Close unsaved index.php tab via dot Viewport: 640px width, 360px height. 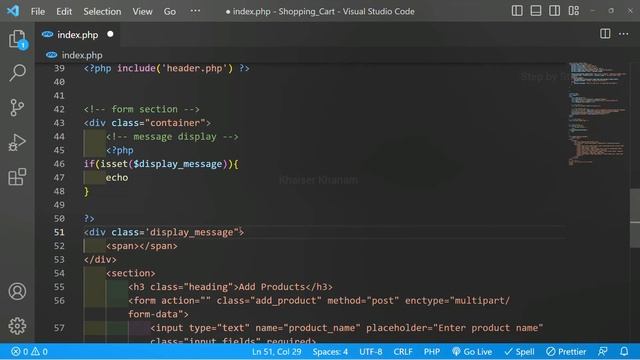110,34
